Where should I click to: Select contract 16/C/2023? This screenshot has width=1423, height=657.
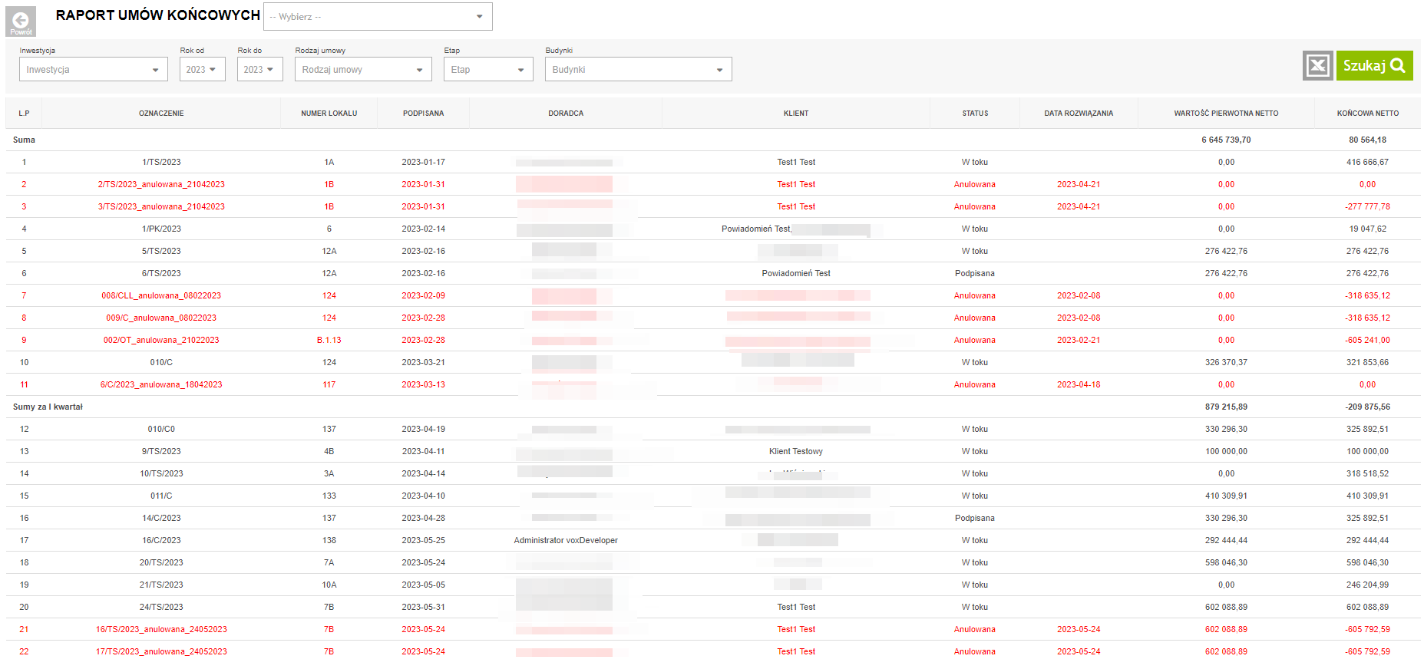(x=161, y=540)
